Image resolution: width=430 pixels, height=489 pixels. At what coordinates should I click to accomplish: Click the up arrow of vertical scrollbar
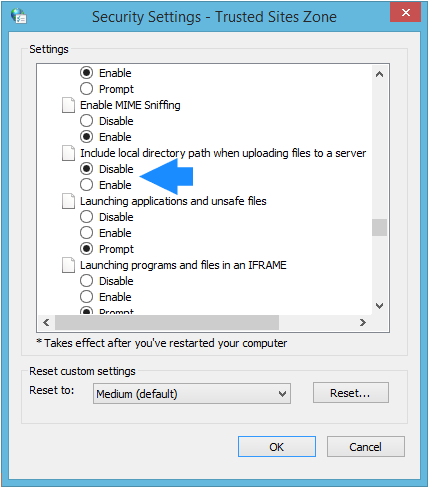379,74
